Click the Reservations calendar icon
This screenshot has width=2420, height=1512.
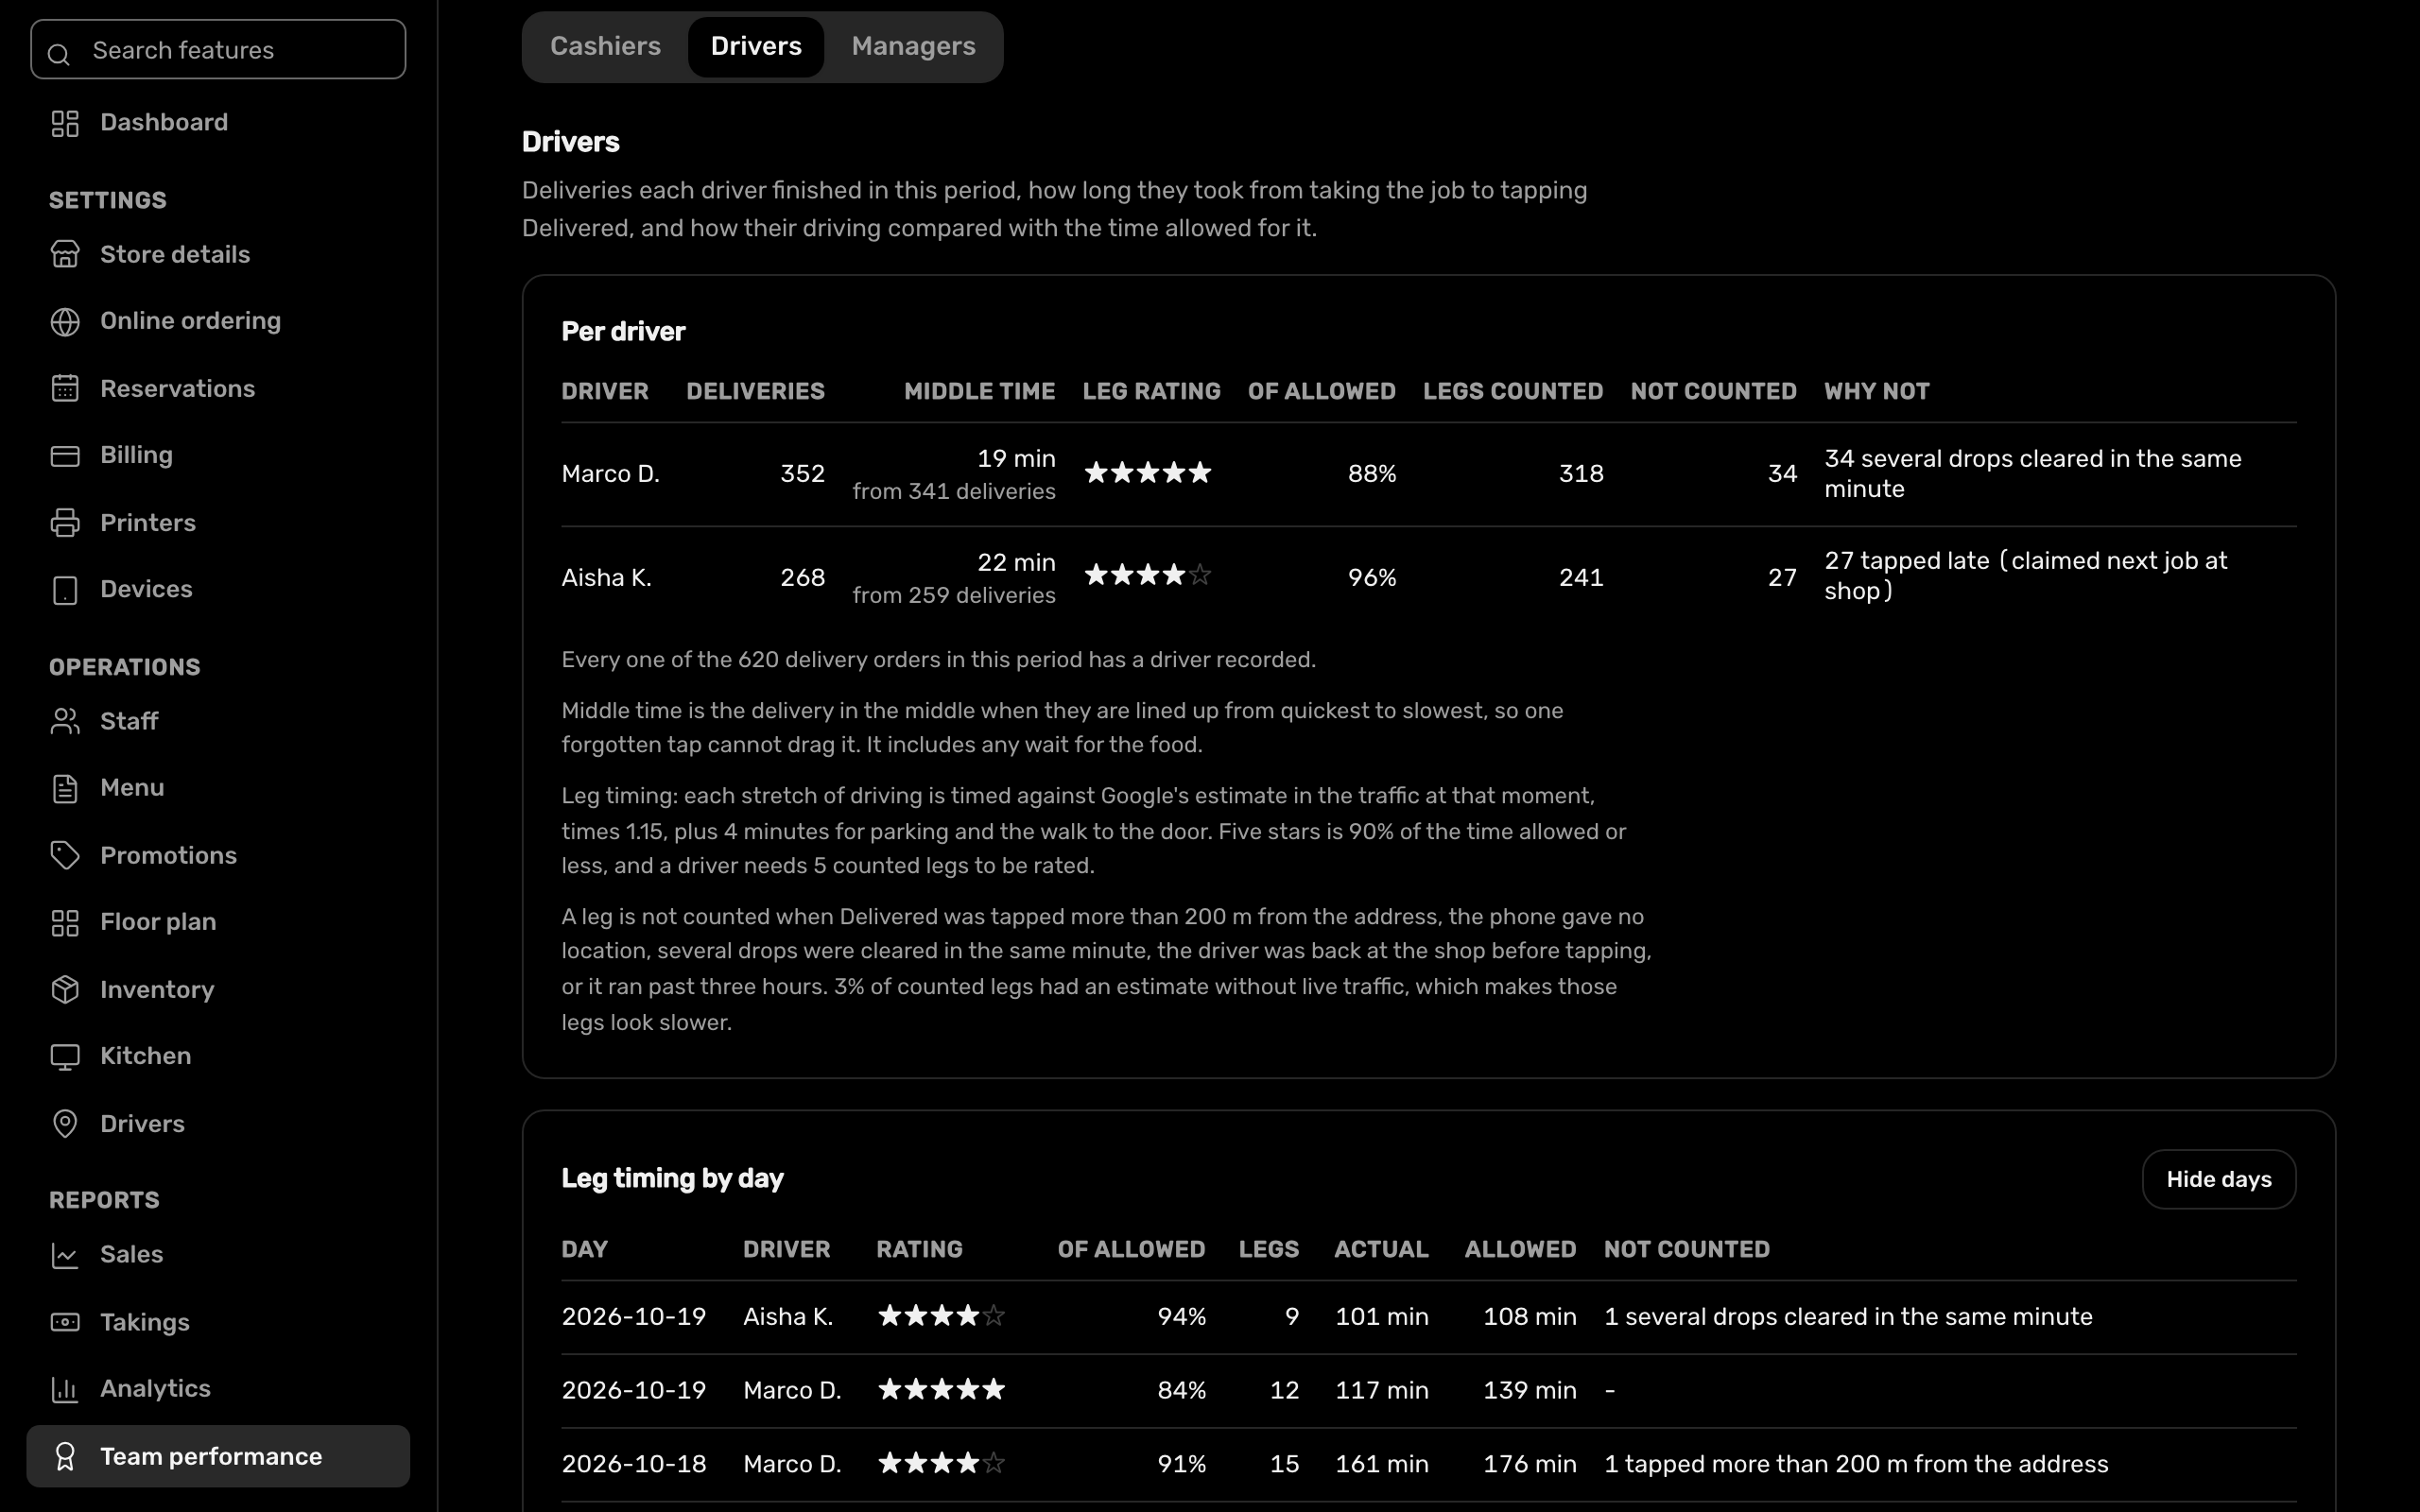pyautogui.click(x=65, y=389)
